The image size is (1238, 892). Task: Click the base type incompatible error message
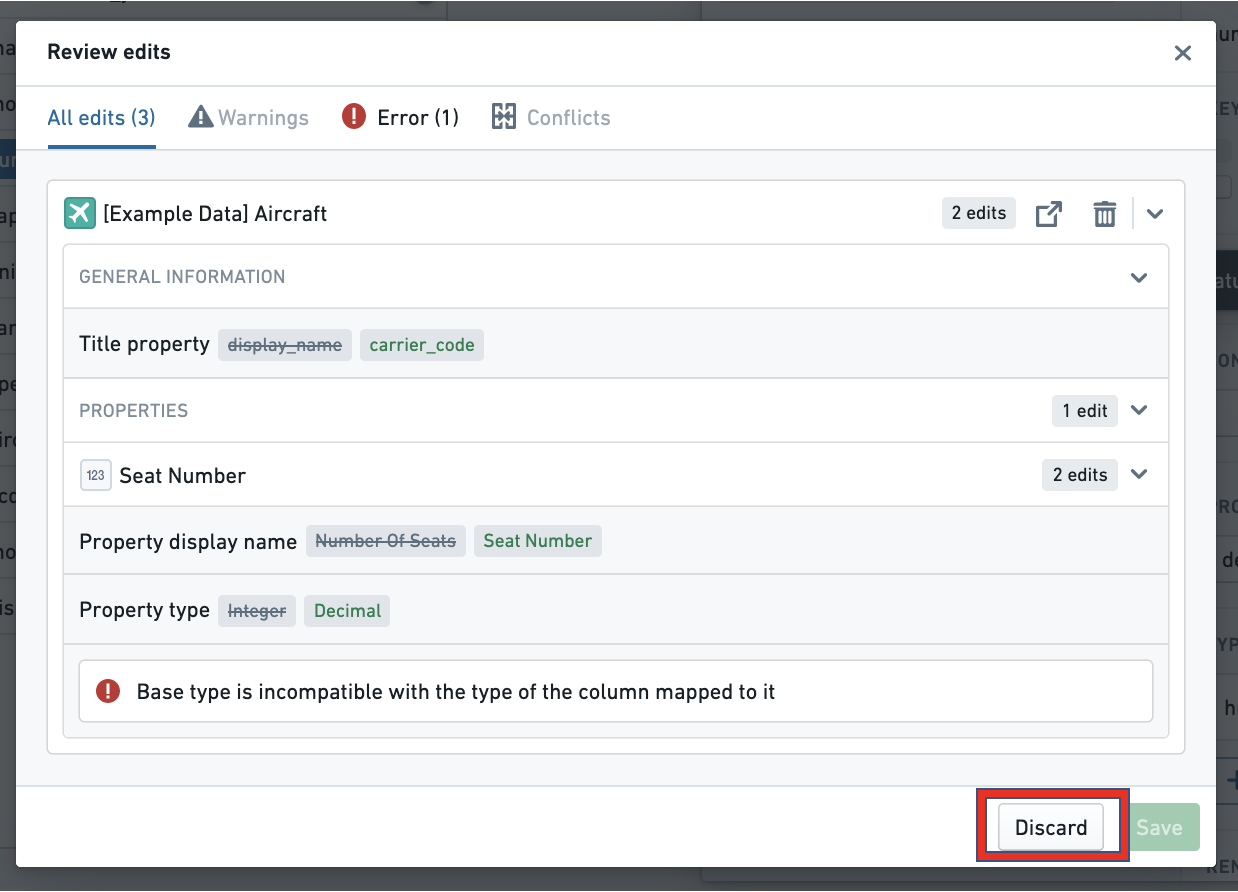(616, 691)
